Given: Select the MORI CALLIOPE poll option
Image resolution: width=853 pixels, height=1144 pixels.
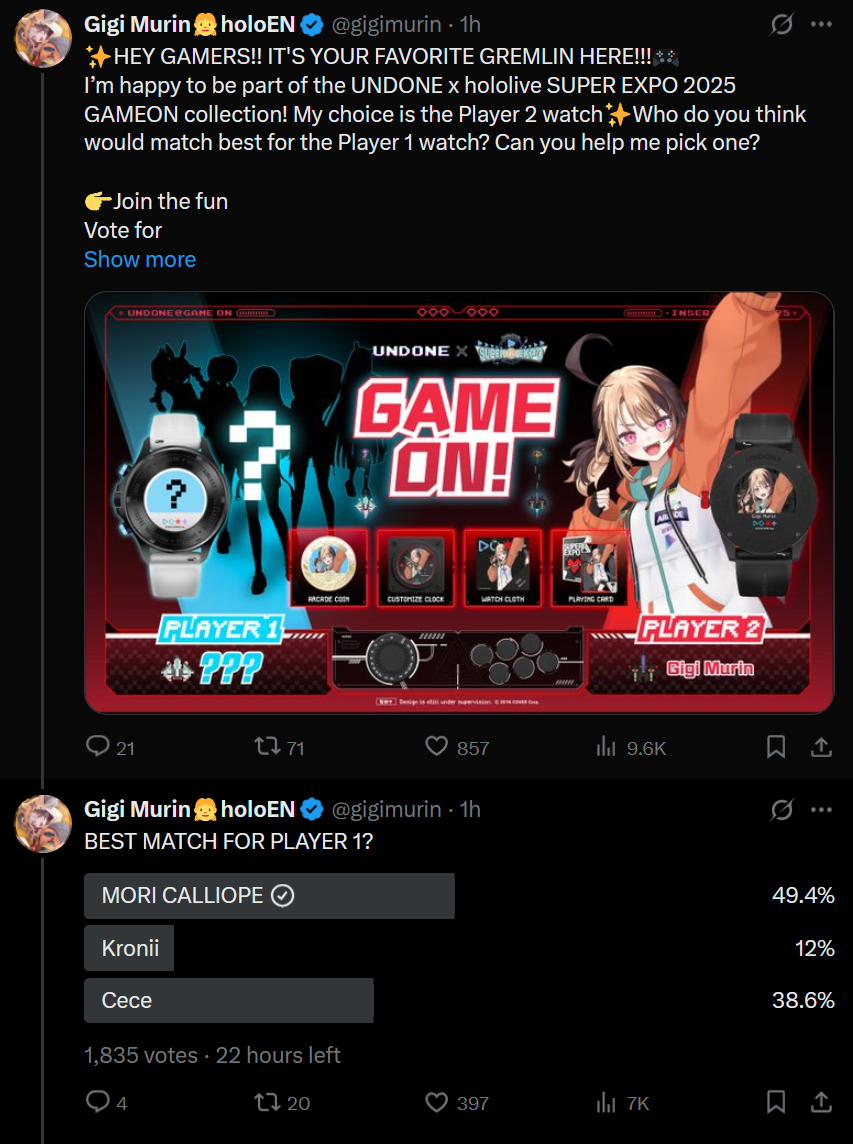Looking at the screenshot, I should point(269,896).
